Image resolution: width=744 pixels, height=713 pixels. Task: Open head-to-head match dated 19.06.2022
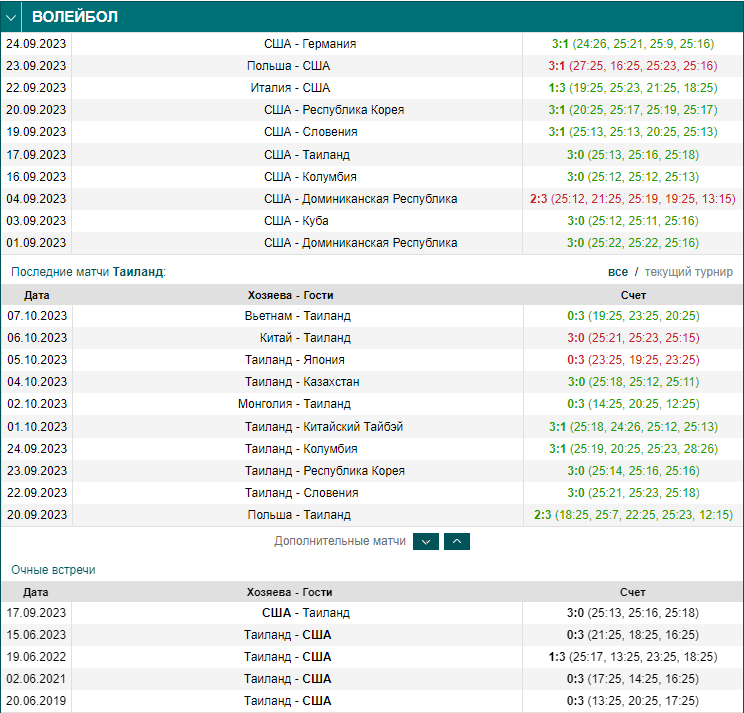click(x=372, y=657)
